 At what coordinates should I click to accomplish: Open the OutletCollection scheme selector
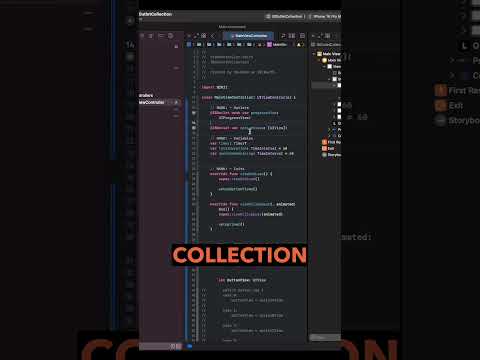(x=285, y=16)
